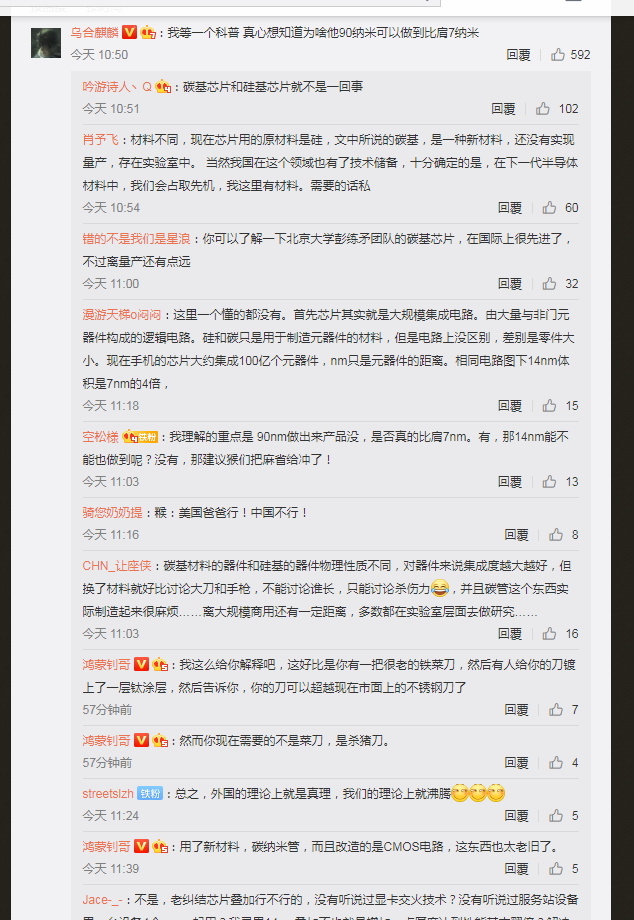Like 肖予飞's comment with 60 likes
This screenshot has width=634, height=920.
tap(549, 208)
